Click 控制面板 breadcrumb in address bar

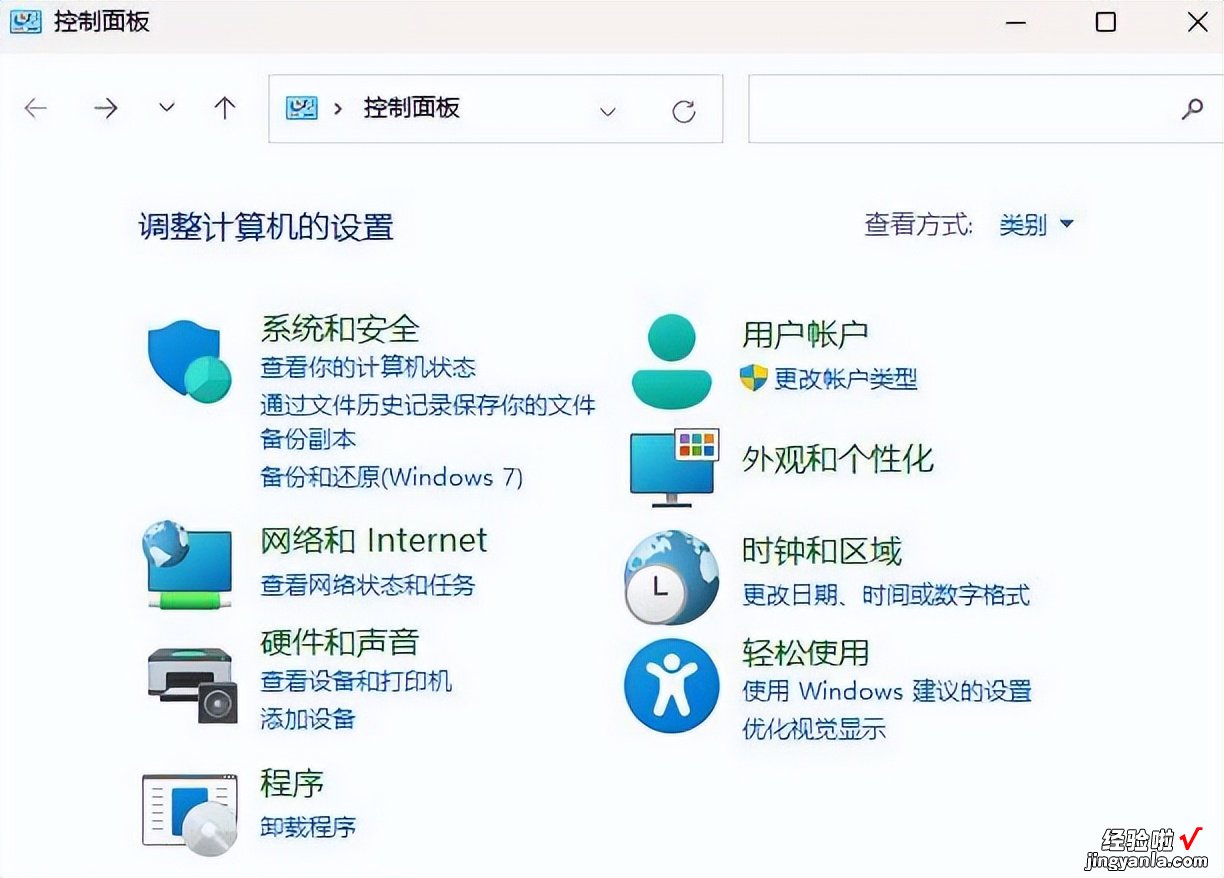[411, 108]
